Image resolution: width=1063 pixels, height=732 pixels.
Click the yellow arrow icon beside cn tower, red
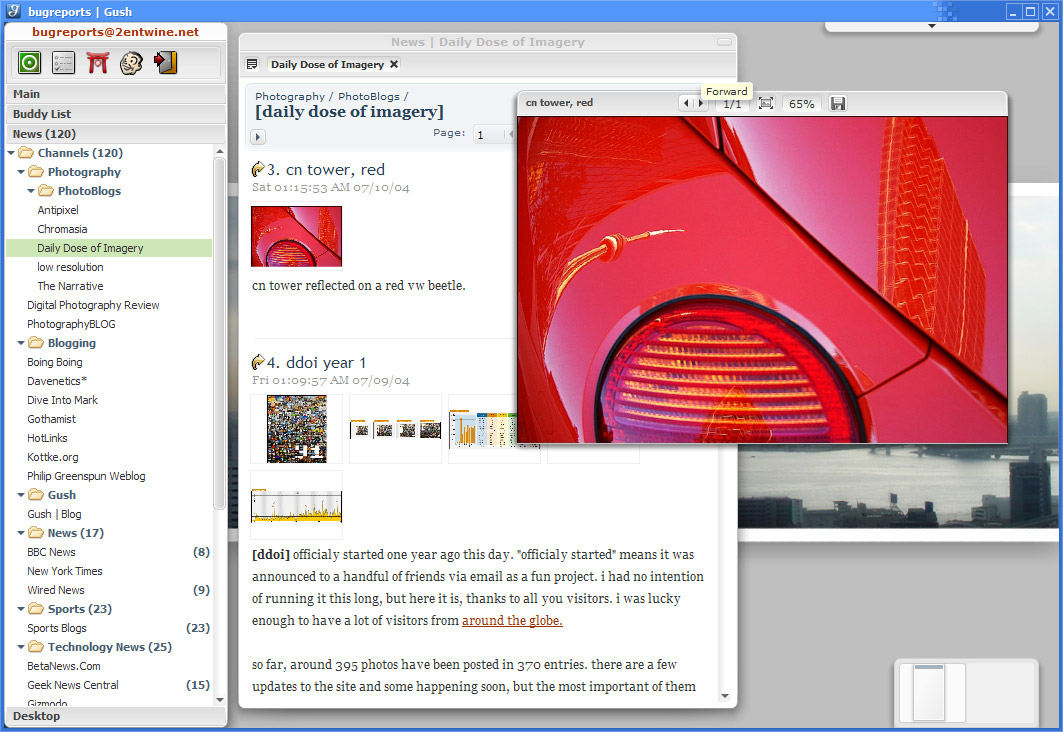pos(258,169)
